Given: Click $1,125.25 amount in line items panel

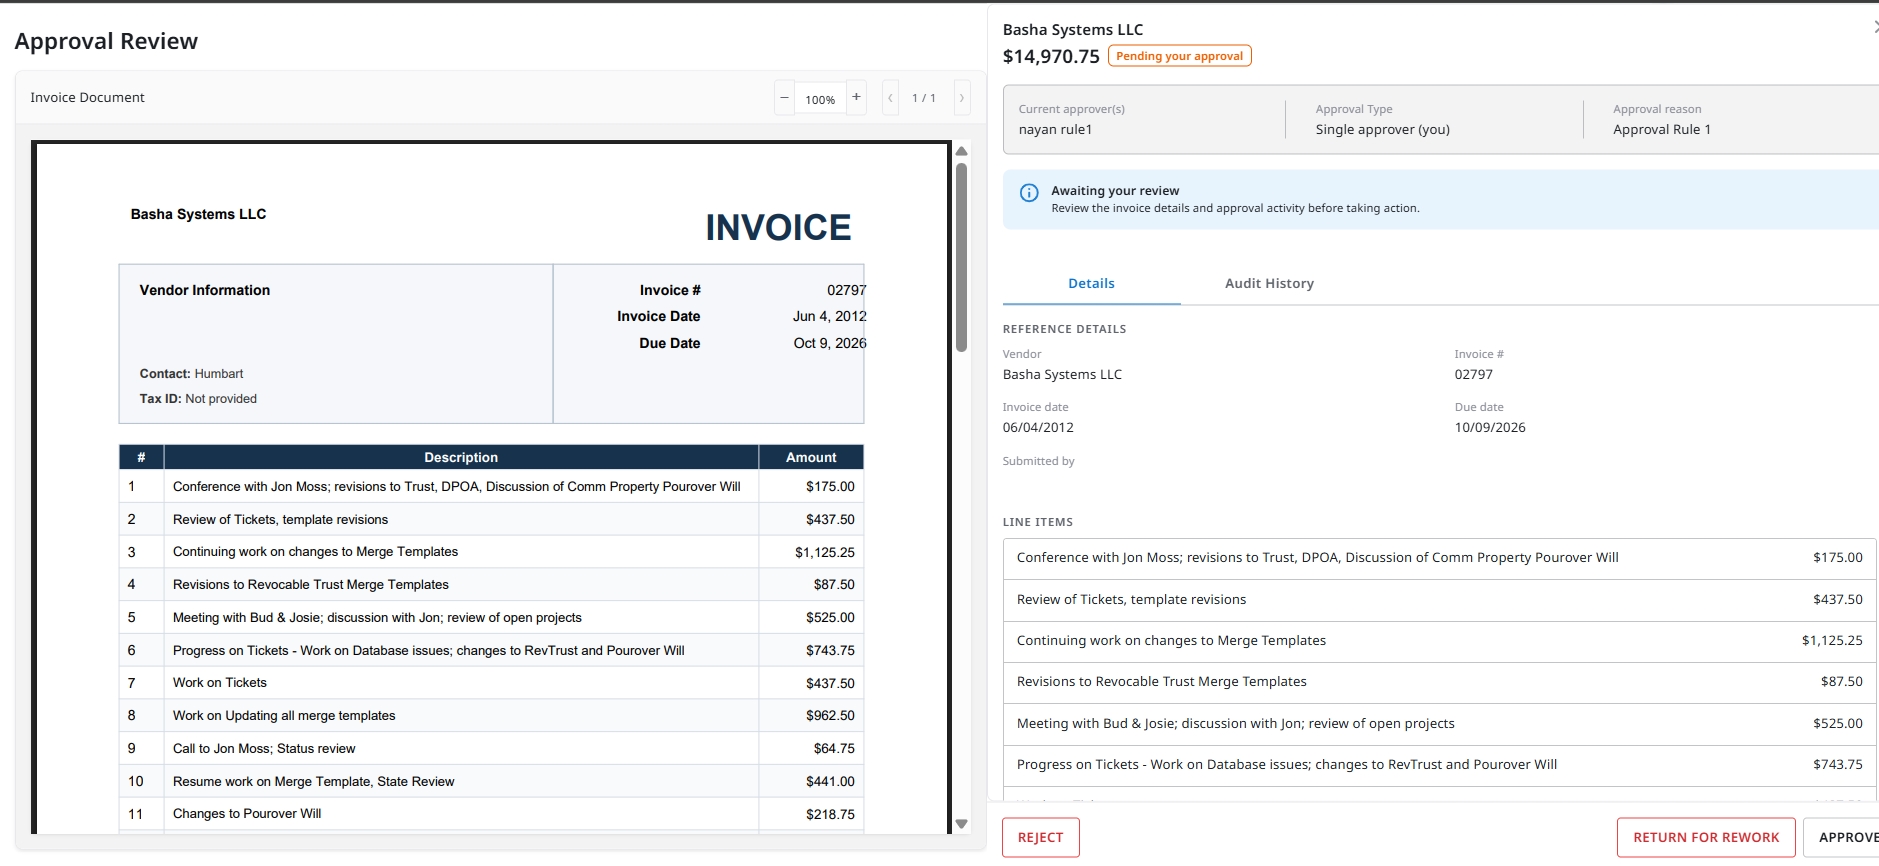Looking at the screenshot, I should point(1832,641).
